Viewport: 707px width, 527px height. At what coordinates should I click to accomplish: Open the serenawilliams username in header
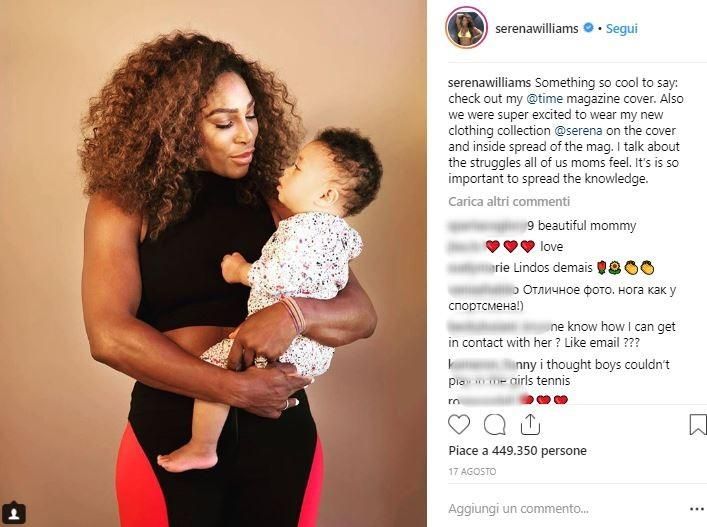coord(537,28)
